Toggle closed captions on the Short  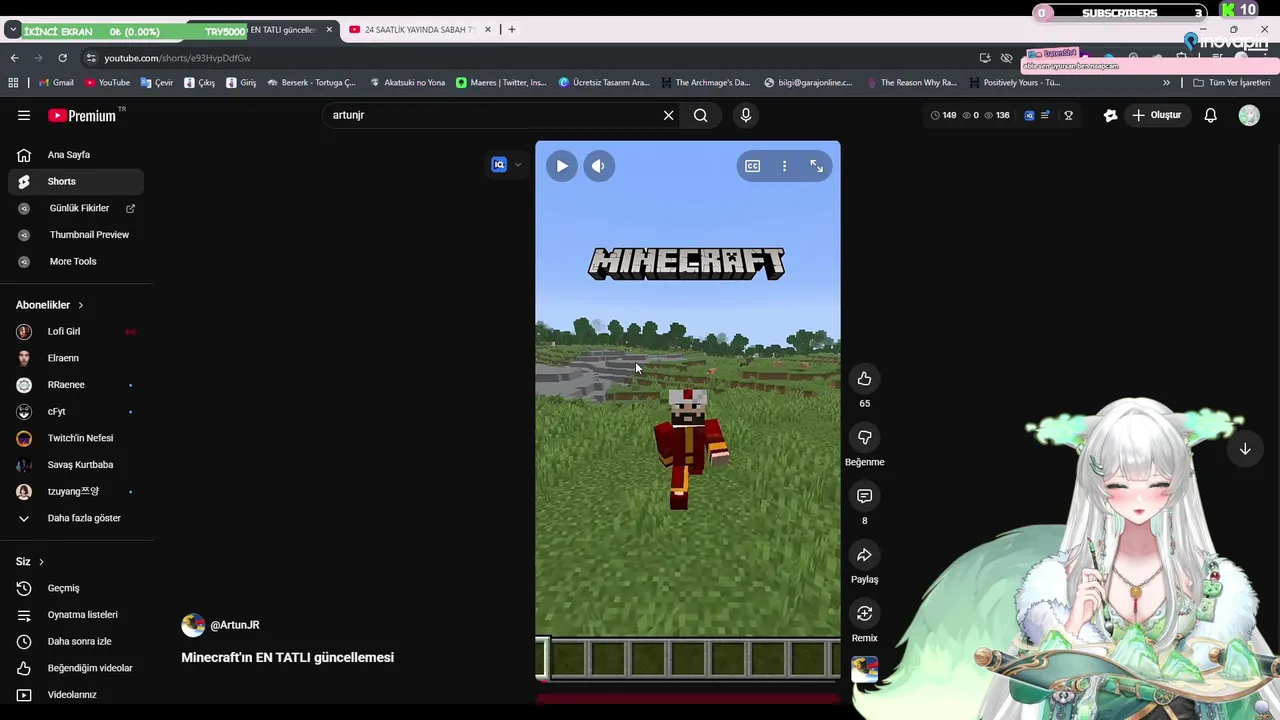752,166
